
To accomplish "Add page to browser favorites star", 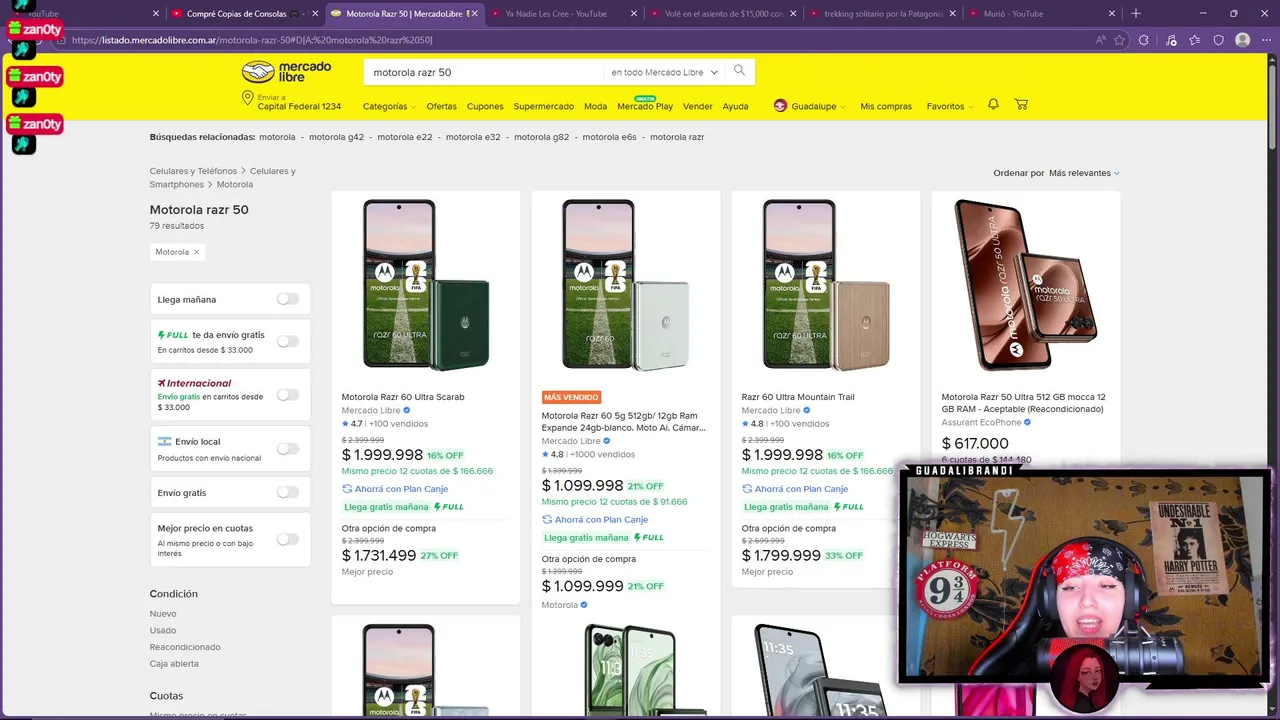I will pyautogui.click(x=1119, y=40).
